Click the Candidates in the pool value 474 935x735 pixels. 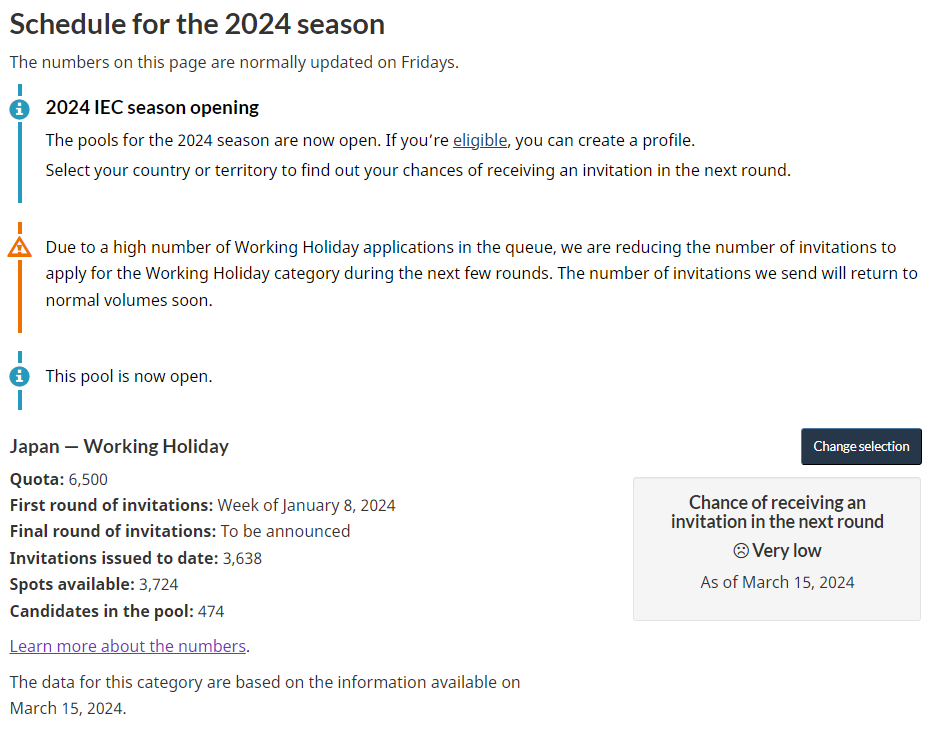(211, 612)
